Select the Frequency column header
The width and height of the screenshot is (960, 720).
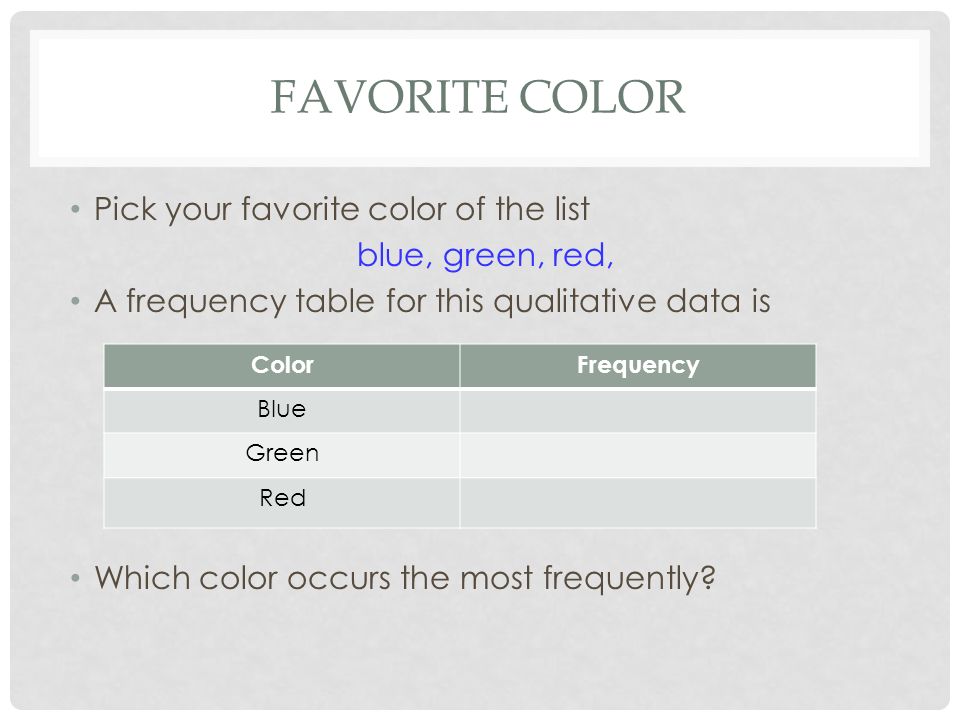coord(638,366)
